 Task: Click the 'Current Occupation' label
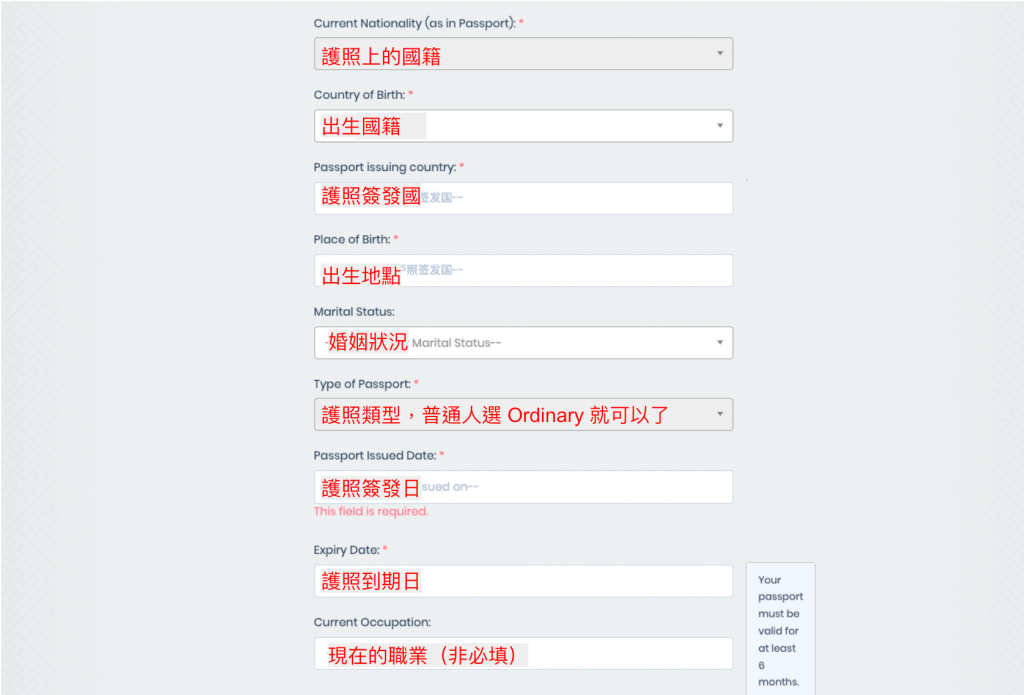tap(371, 622)
